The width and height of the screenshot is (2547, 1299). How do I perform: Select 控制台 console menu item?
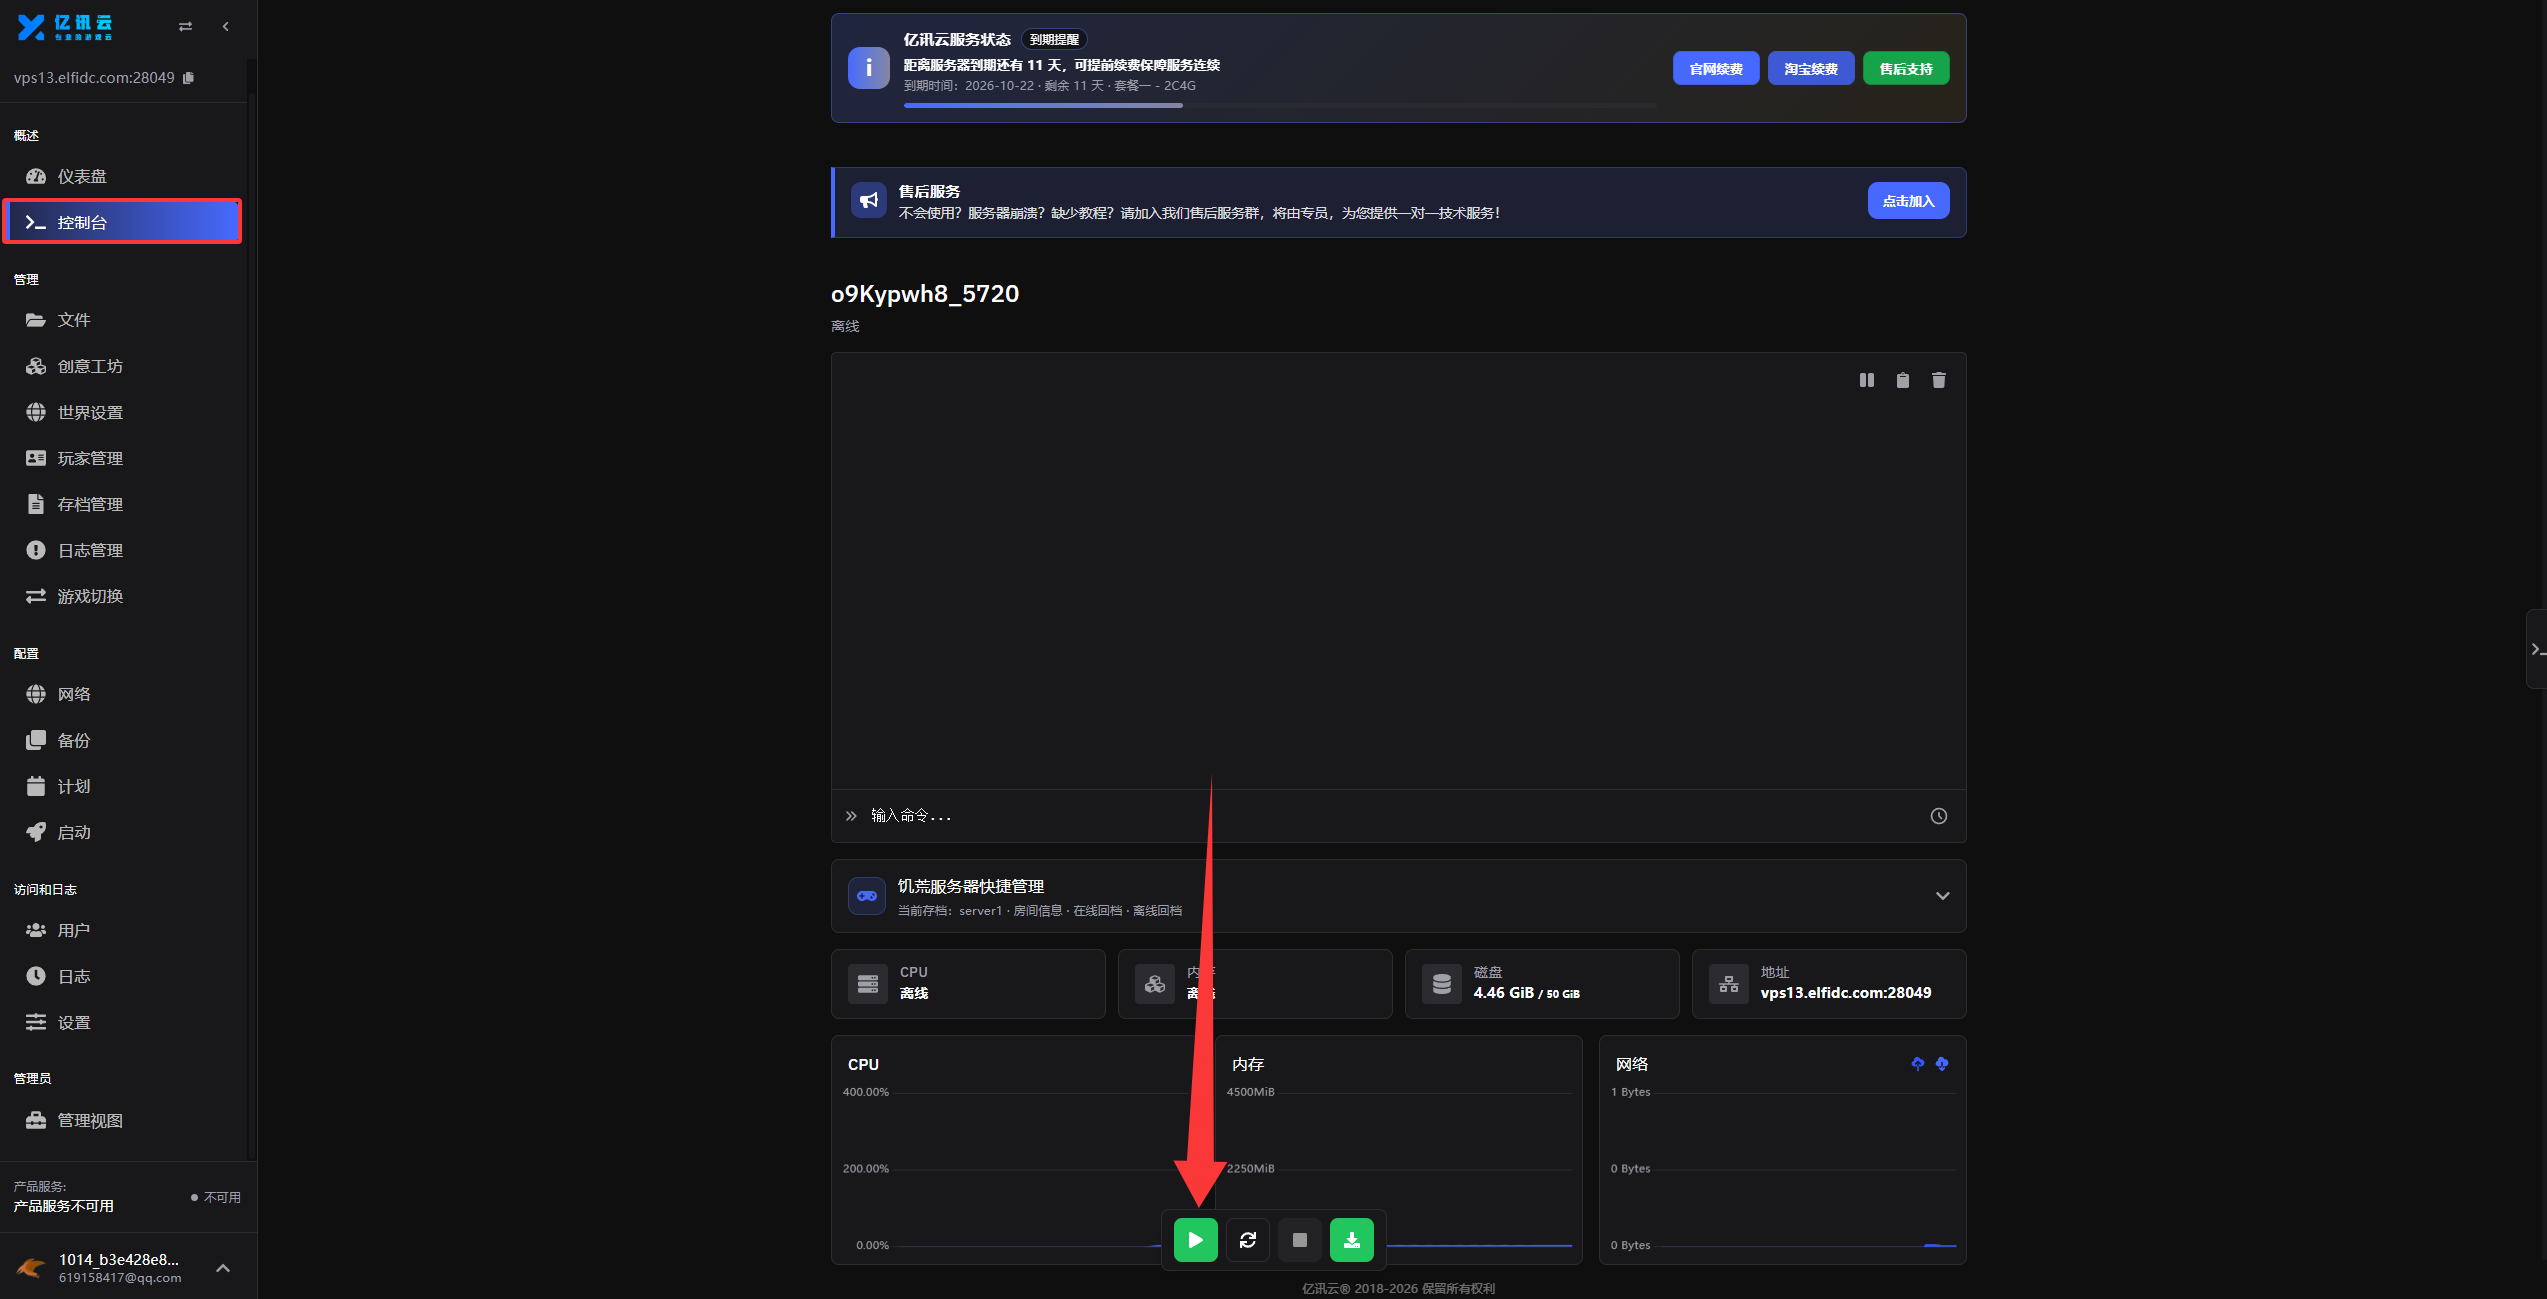[x=123, y=222]
